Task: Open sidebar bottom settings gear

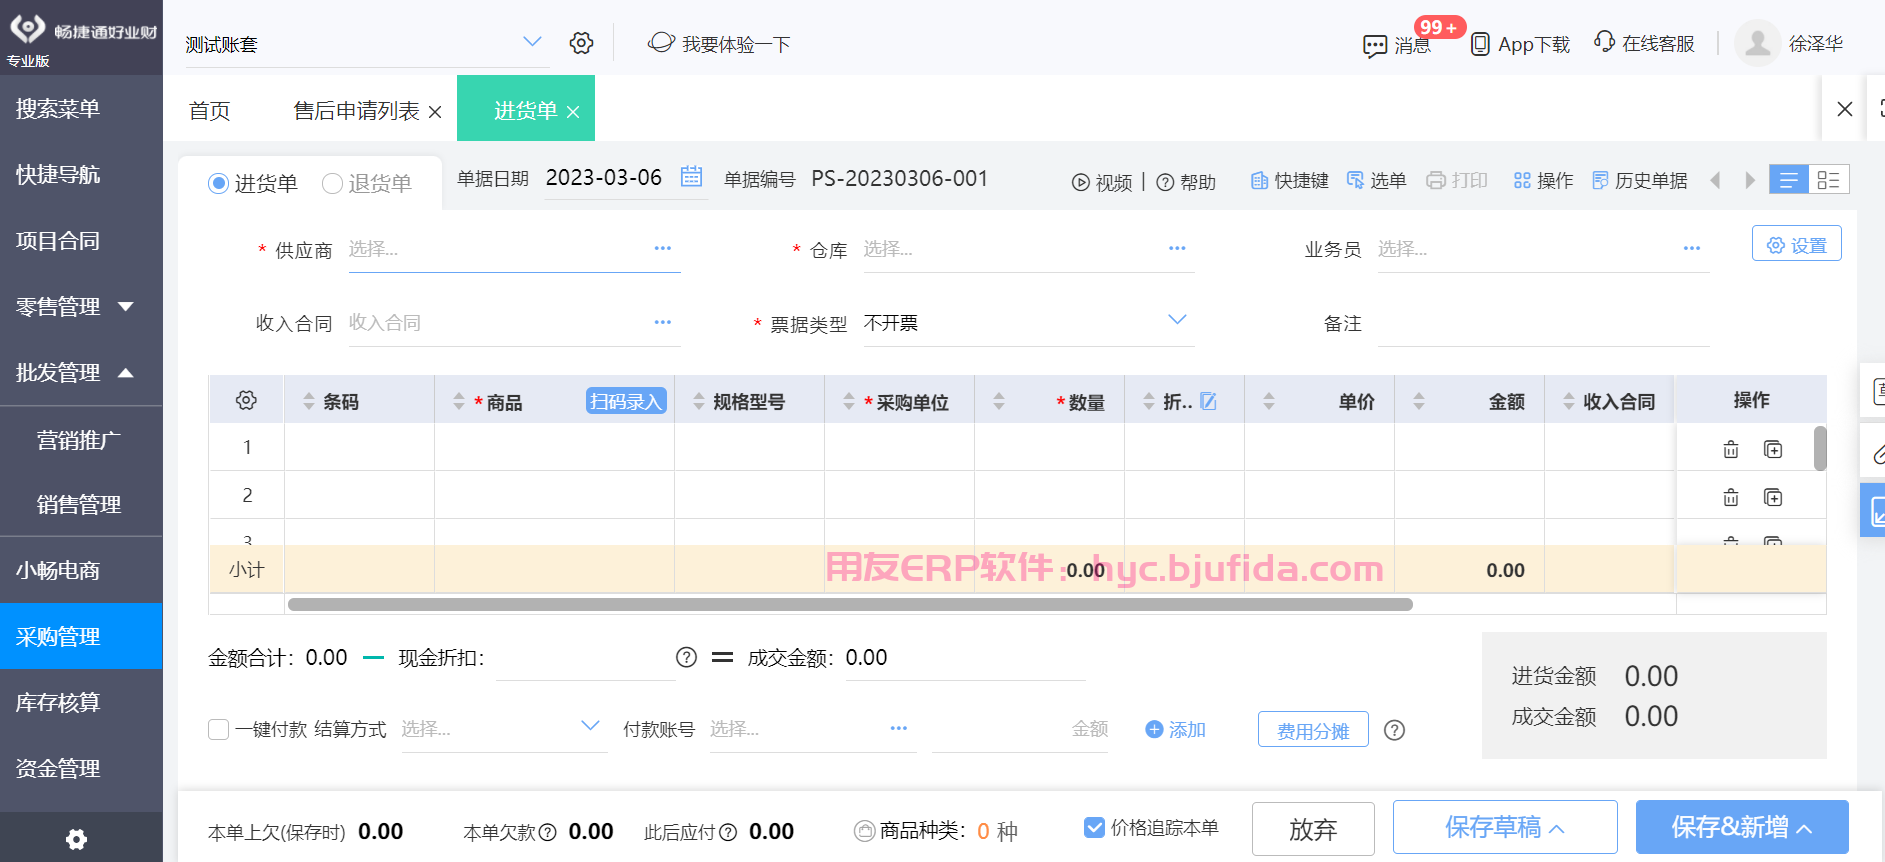Action: pos(76,839)
